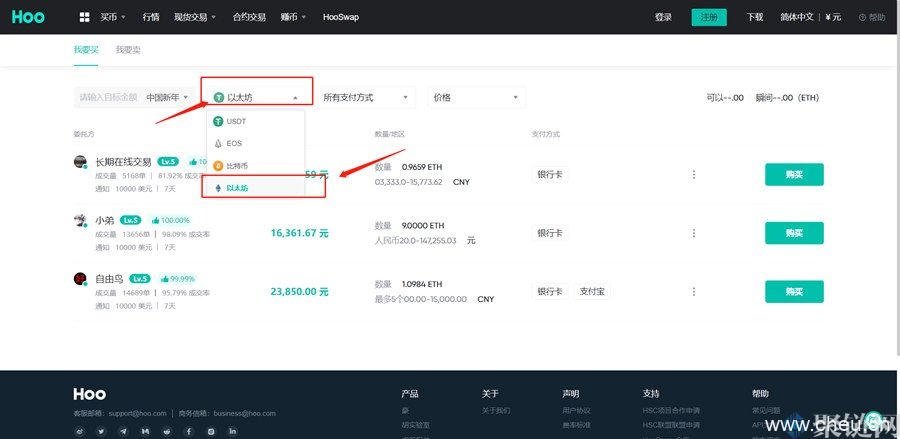Open the 合约交易 menu item
The width and height of the screenshot is (900, 439).
249,17
